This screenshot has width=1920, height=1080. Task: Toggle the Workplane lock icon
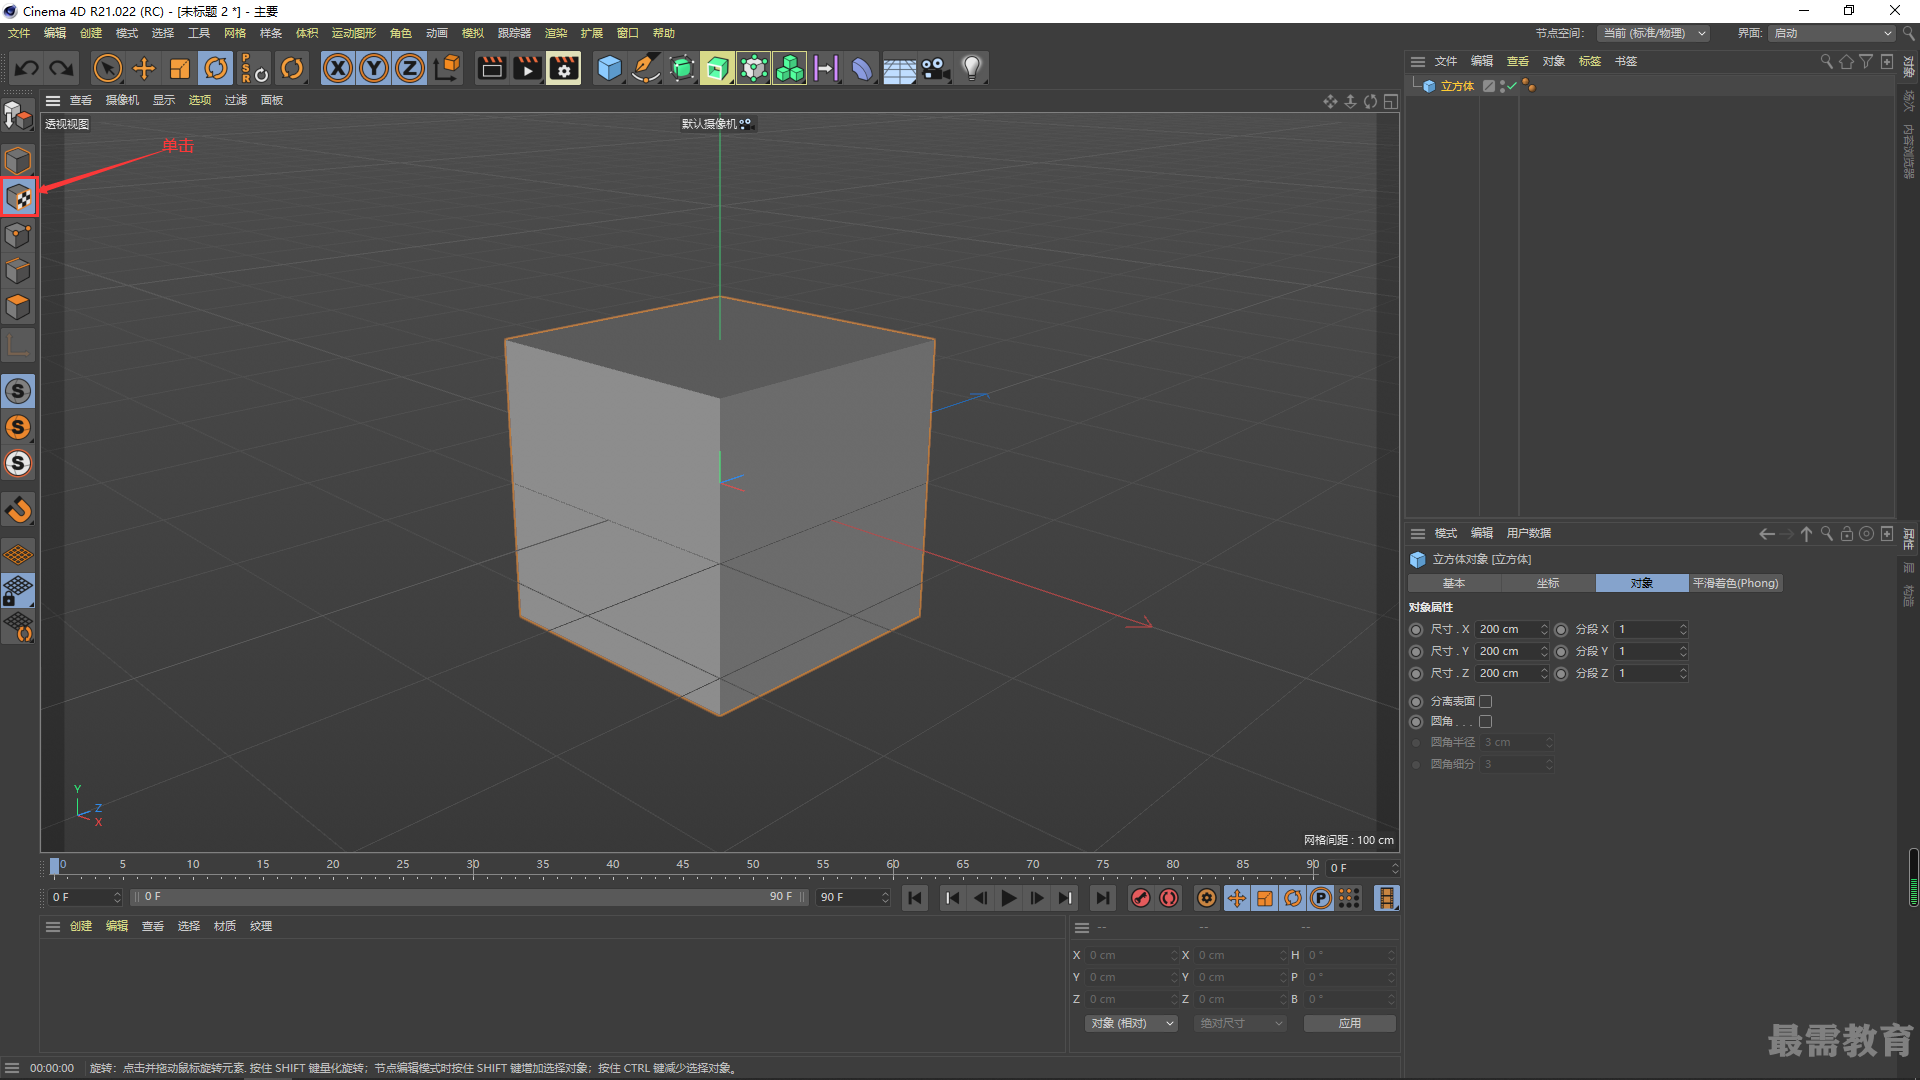(18, 590)
